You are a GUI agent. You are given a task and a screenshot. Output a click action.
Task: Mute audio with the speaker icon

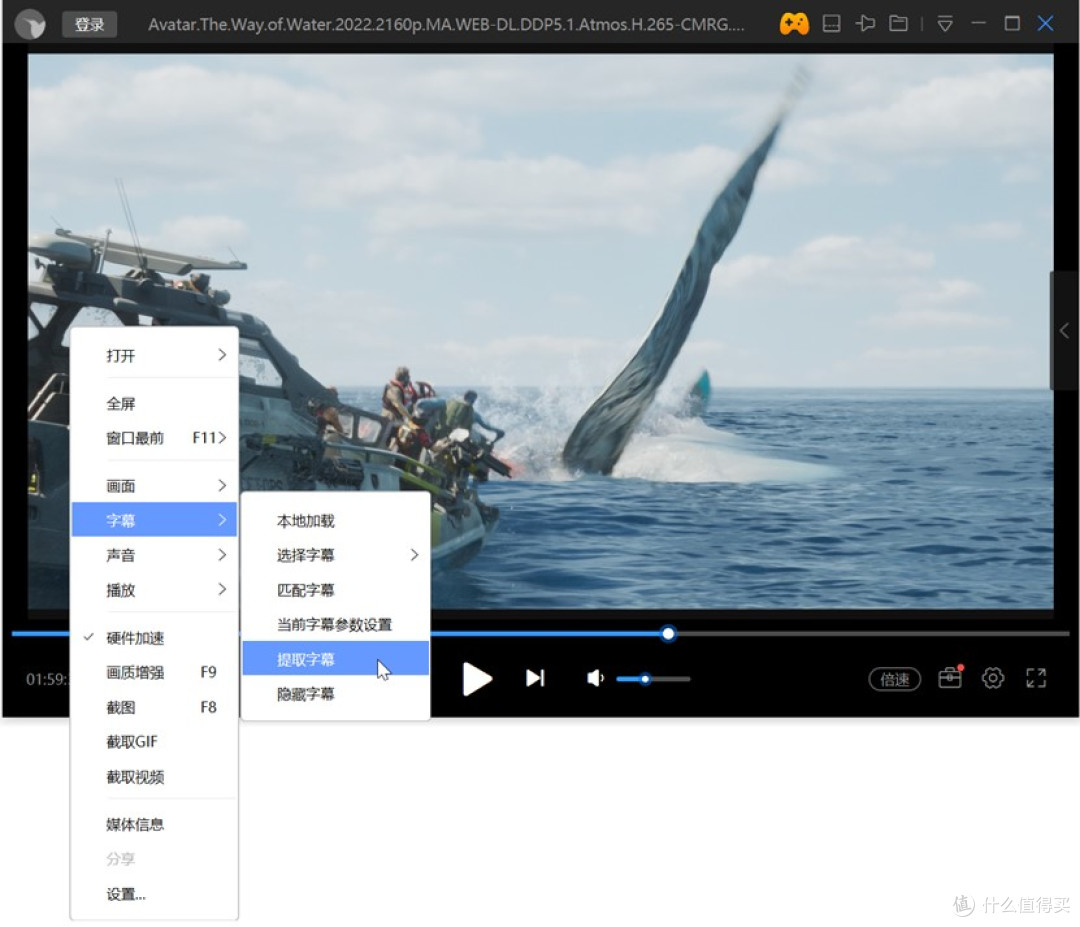tap(595, 678)
